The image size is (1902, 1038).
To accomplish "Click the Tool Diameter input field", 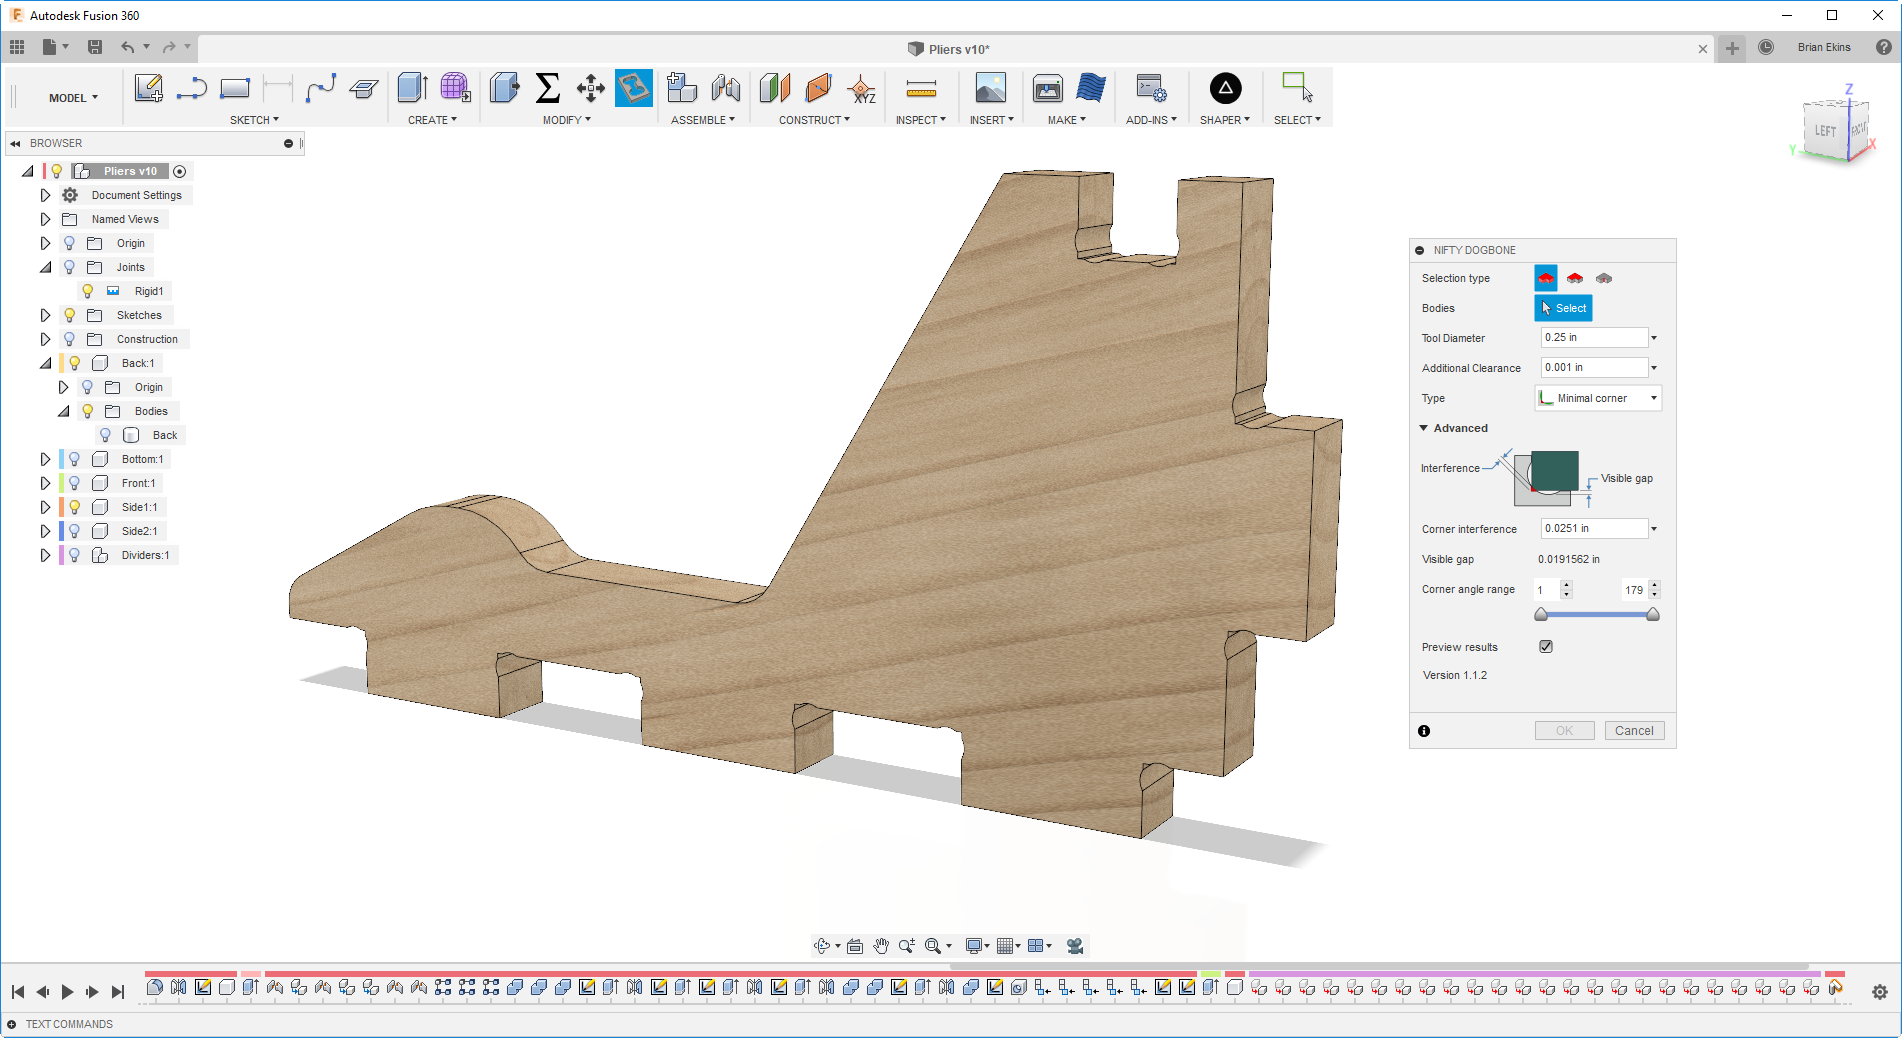I will (x=1593, y=338).
